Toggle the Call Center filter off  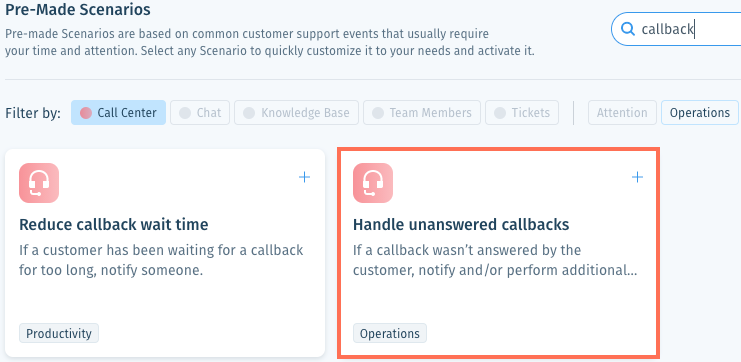tap(119, 112)
